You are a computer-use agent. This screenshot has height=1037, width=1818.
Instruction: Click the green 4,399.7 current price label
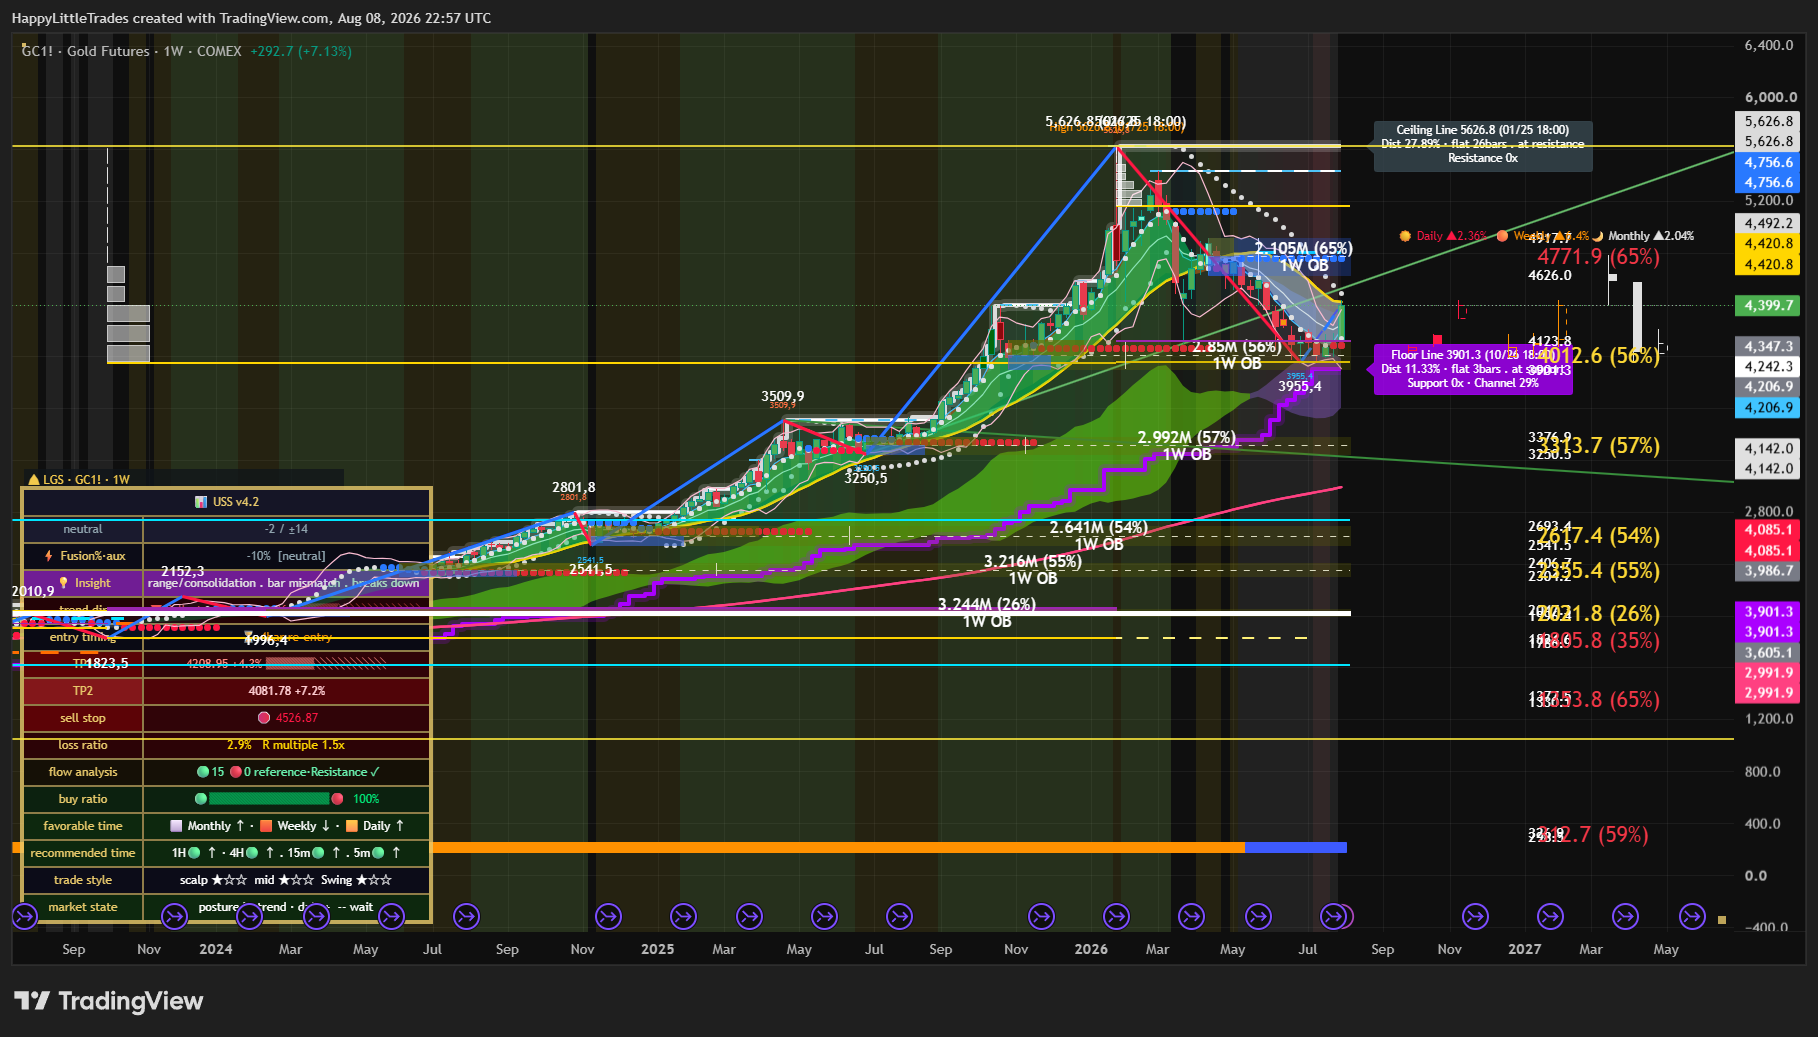coord(1769,306)
